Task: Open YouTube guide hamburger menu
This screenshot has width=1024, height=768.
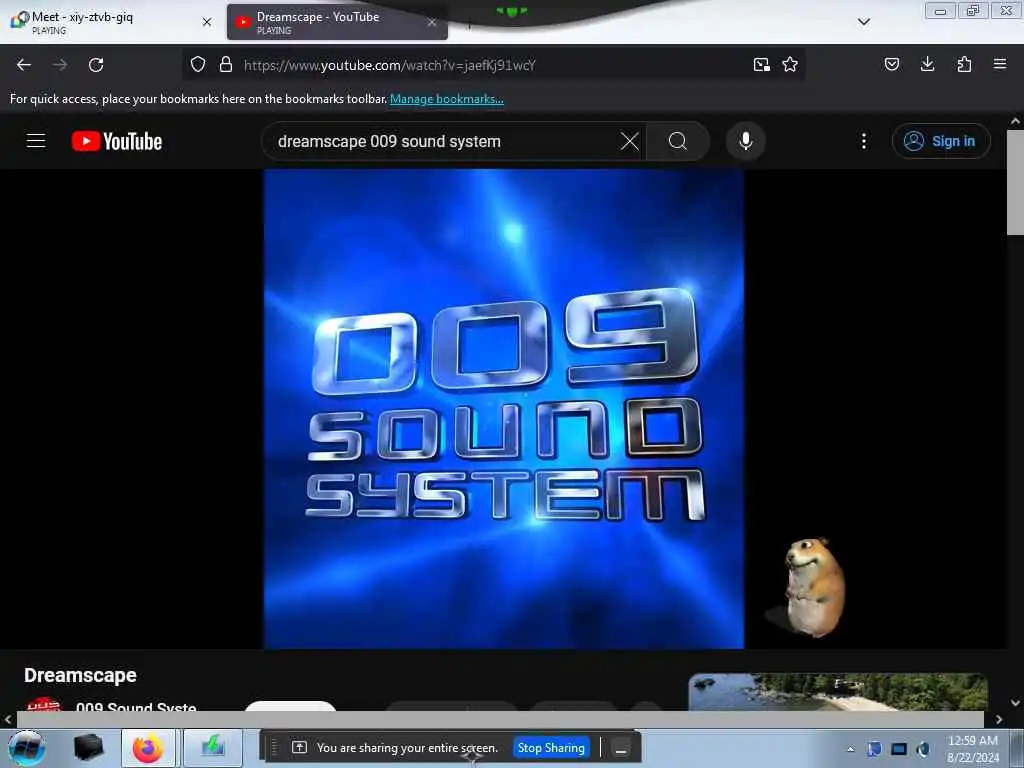Action: click(x=36, y=141)
